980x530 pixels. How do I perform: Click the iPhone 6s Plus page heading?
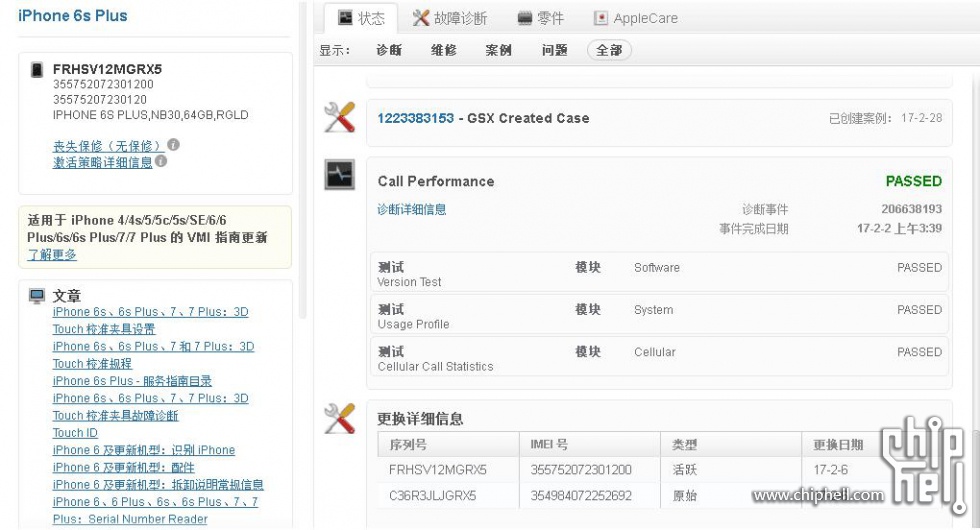tap(72, 16)
